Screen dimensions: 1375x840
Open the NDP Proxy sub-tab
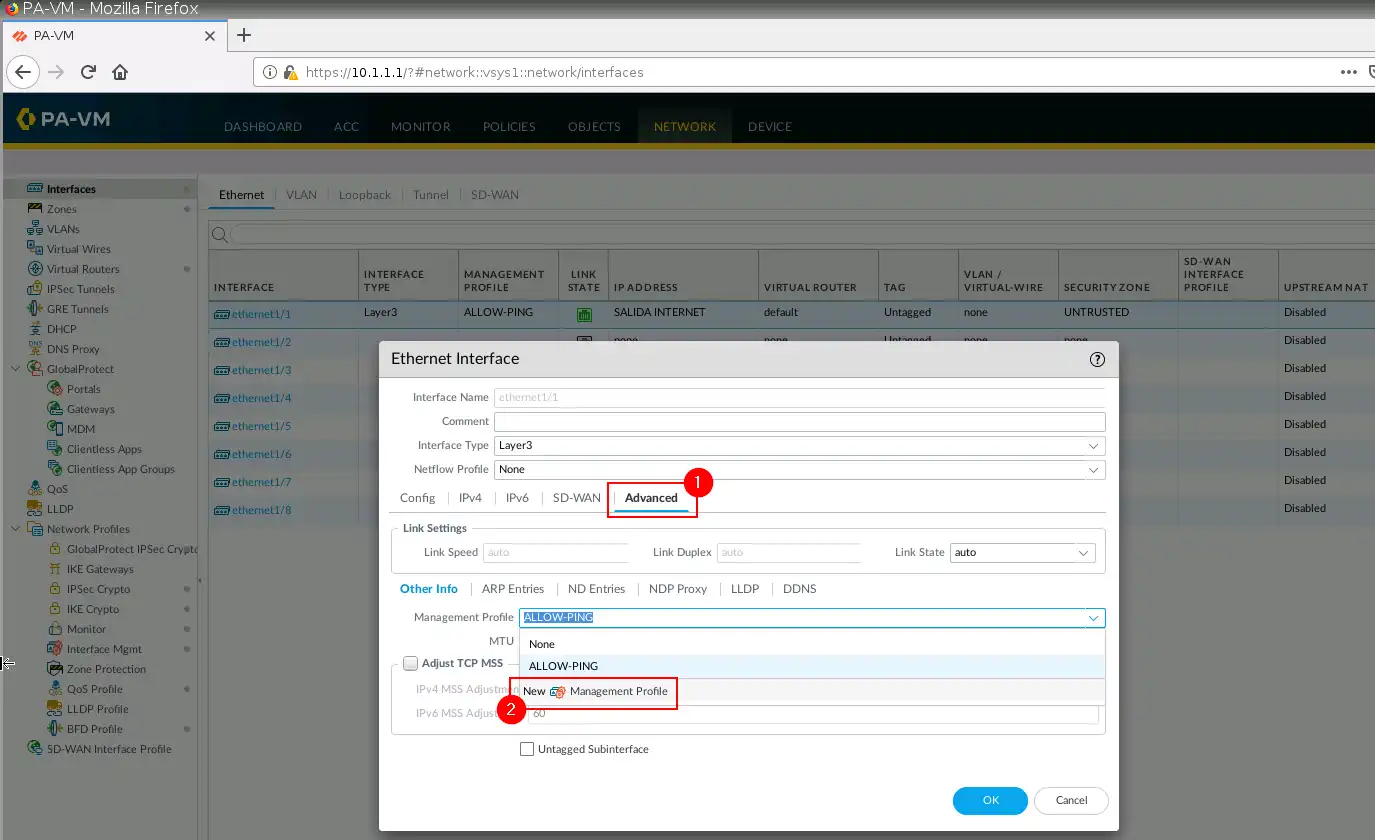point(678,589)
